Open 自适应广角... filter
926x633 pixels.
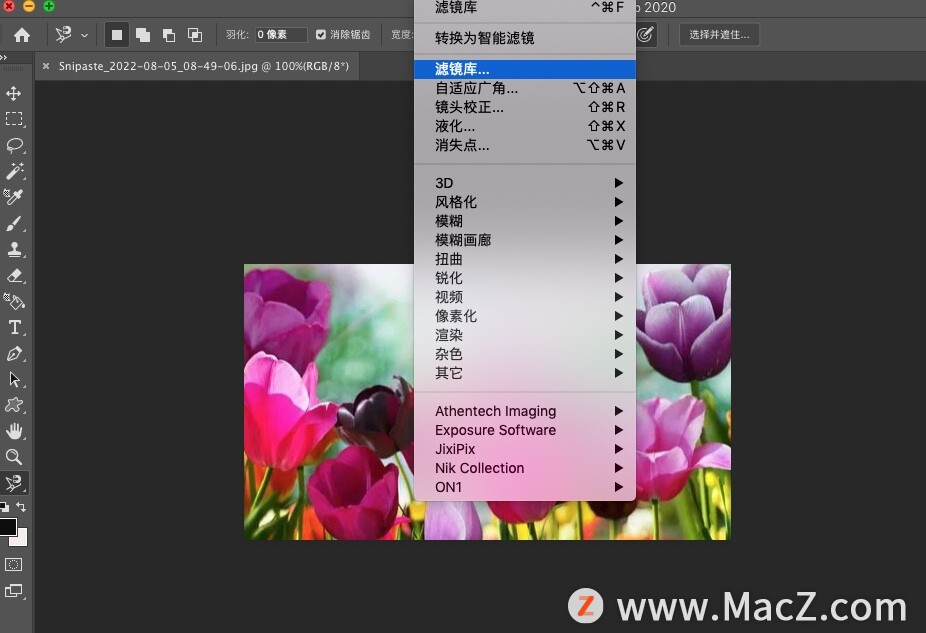(x=525, y=88)
